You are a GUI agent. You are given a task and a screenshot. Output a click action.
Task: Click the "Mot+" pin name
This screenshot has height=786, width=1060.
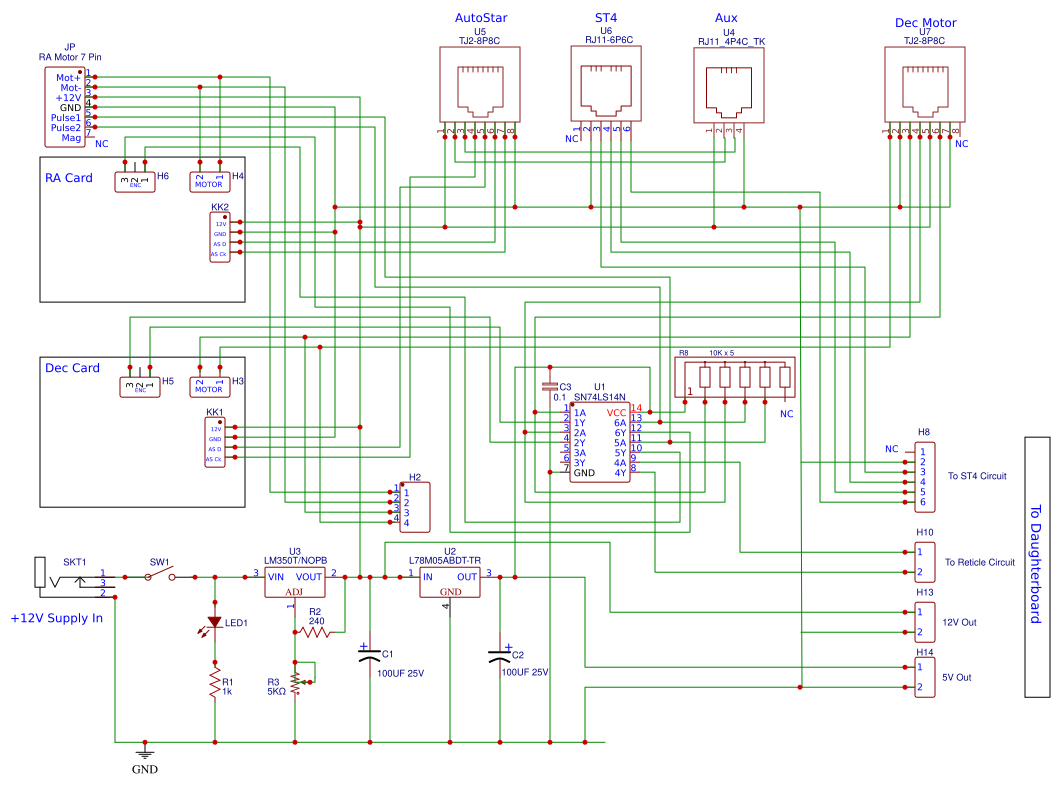click(68, 78)
